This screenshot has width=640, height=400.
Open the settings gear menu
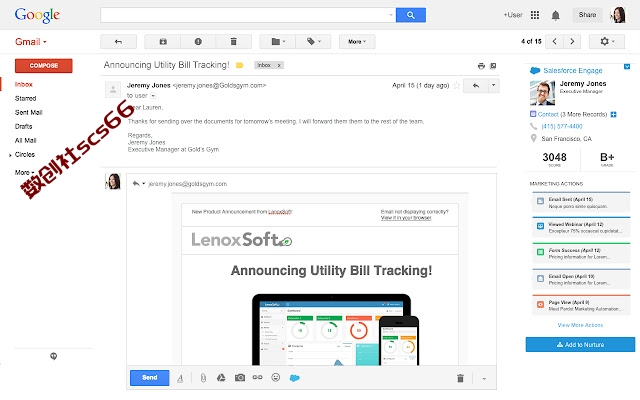(607, 41)
